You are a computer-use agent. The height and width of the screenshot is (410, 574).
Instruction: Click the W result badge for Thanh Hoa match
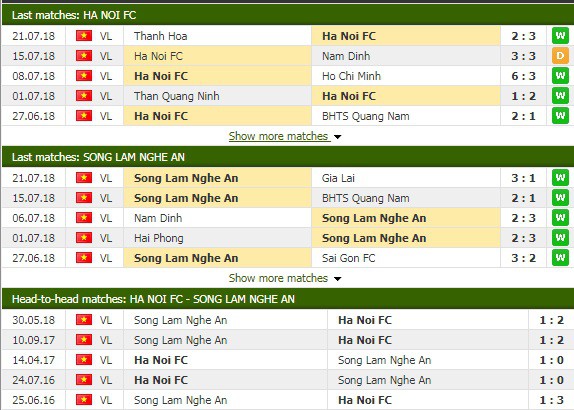560,36
